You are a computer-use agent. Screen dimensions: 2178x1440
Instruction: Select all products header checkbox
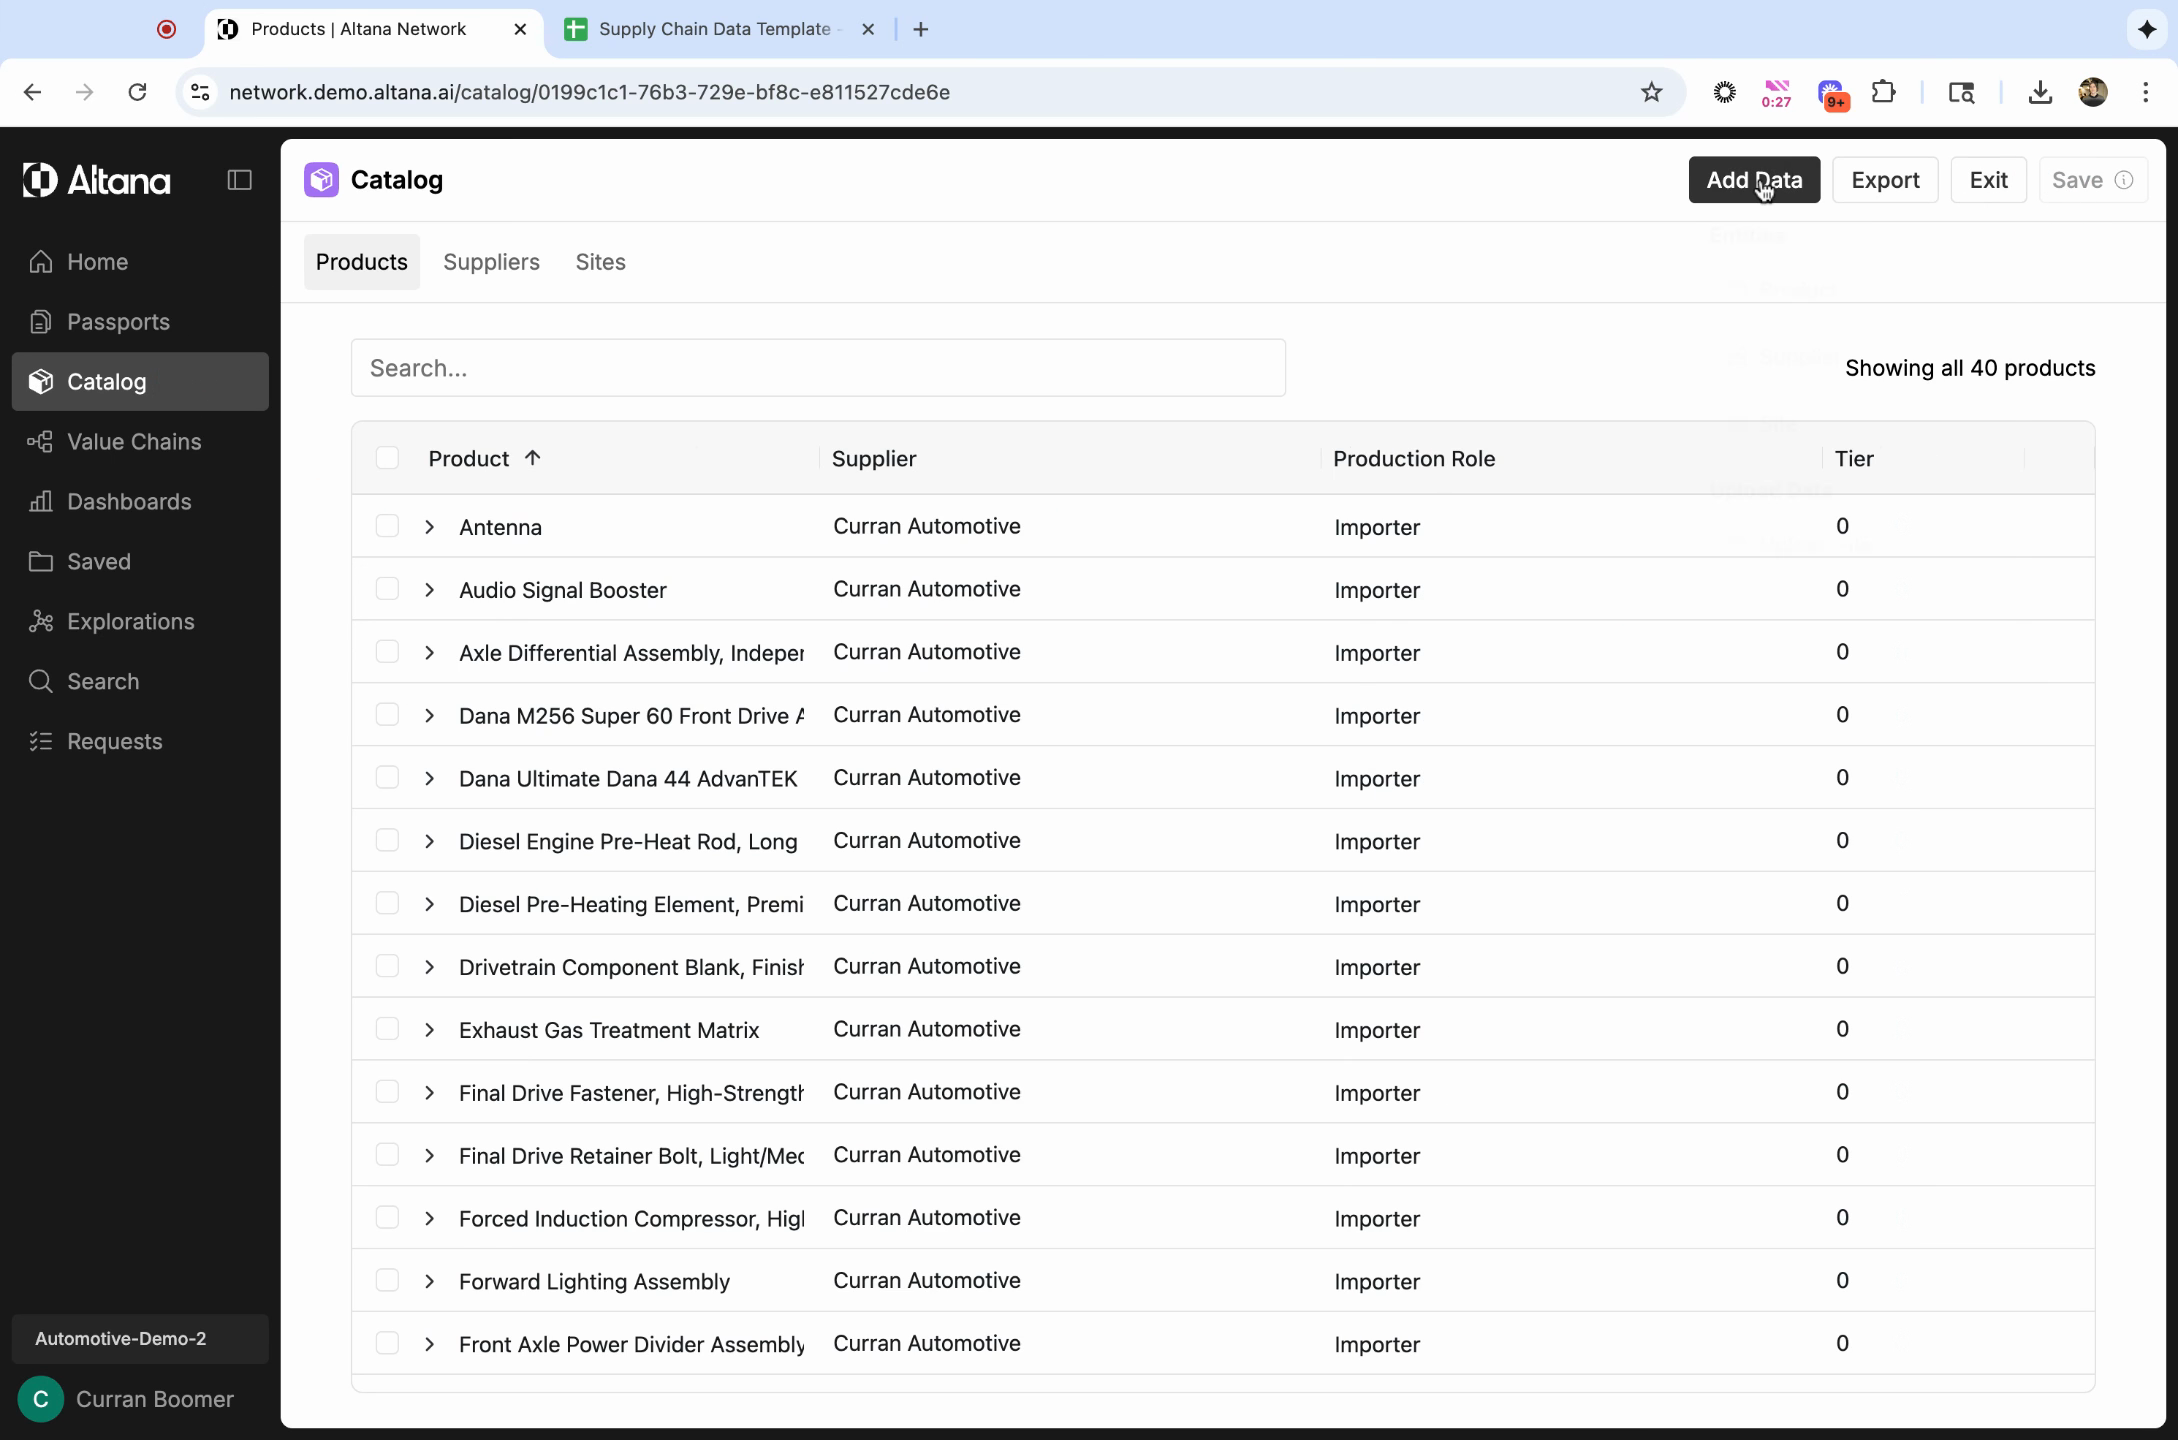pyautogui.click(x=387, y=458)
